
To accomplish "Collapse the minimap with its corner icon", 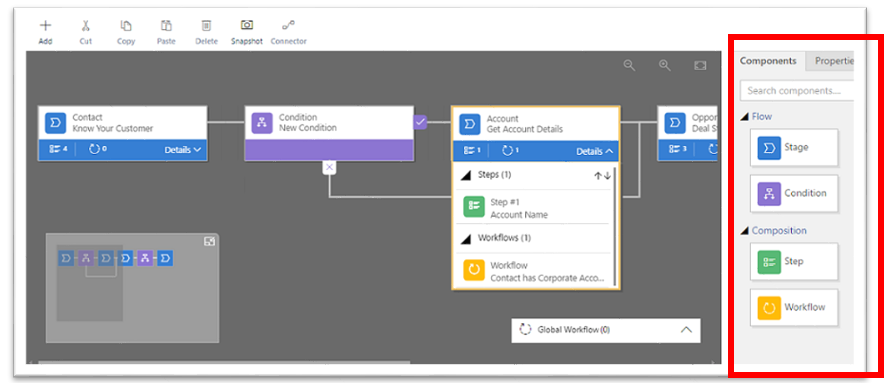I will 210,242.
